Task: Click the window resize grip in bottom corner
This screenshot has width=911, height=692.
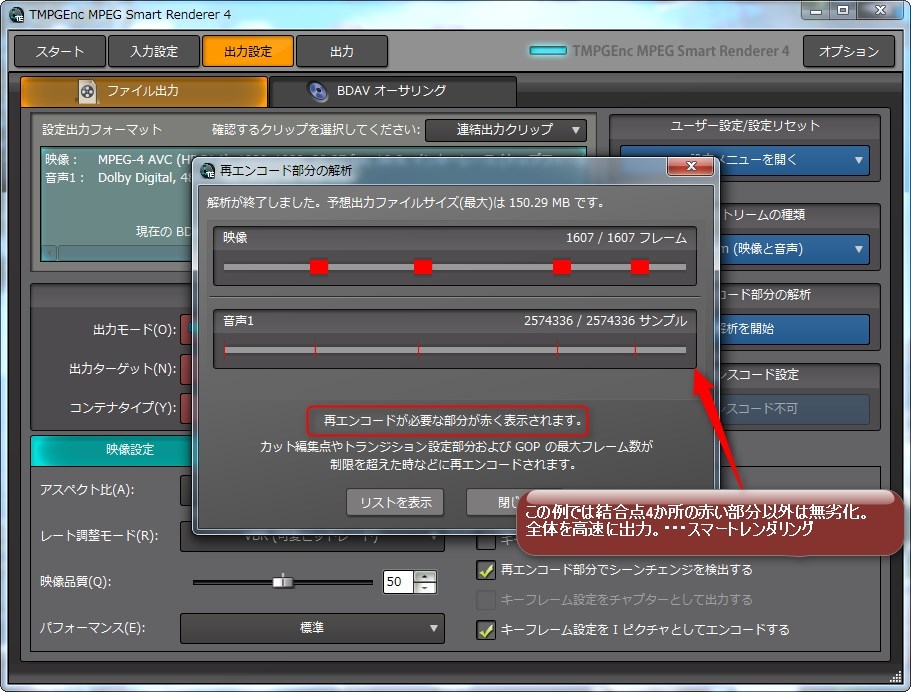Action: (x=895, y=677)
